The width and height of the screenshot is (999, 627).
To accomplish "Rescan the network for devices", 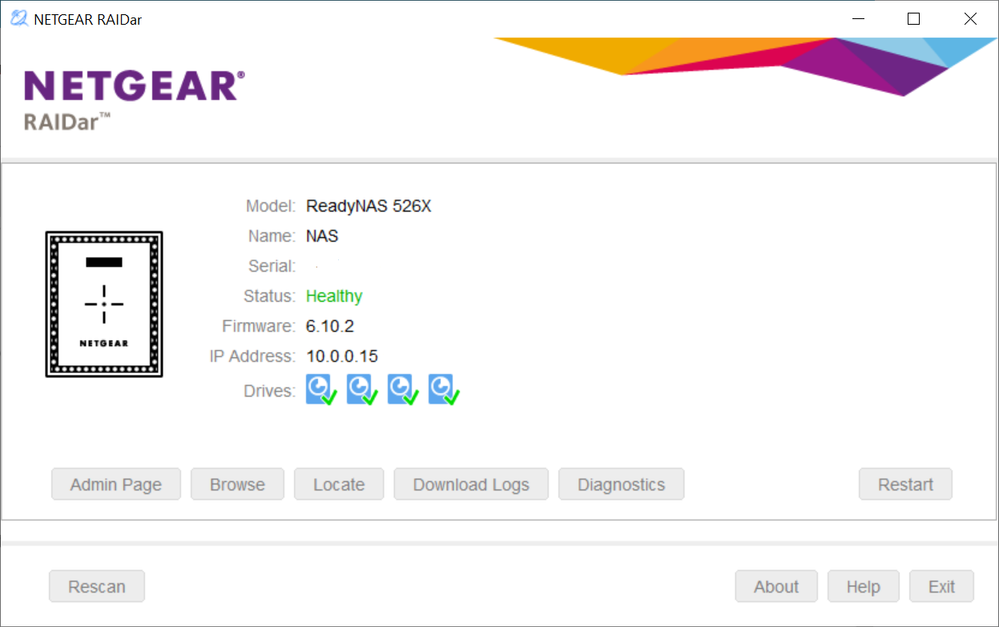I will click(x=97, y=587).
